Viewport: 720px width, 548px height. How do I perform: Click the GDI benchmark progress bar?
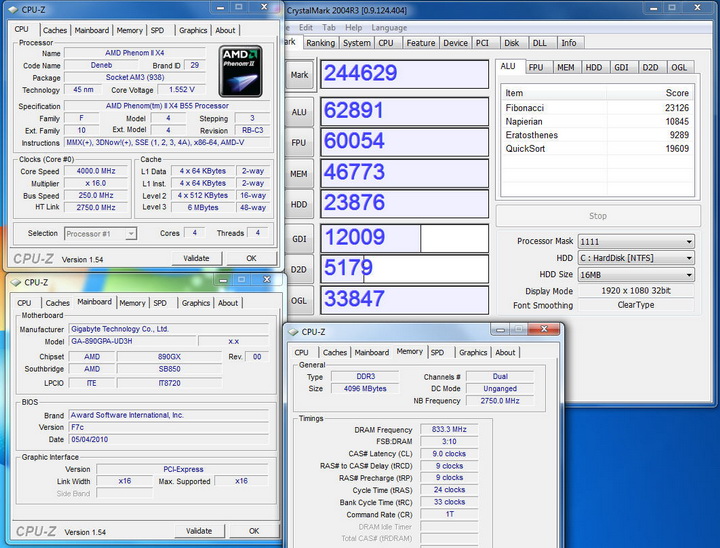[x=403, y=238]
